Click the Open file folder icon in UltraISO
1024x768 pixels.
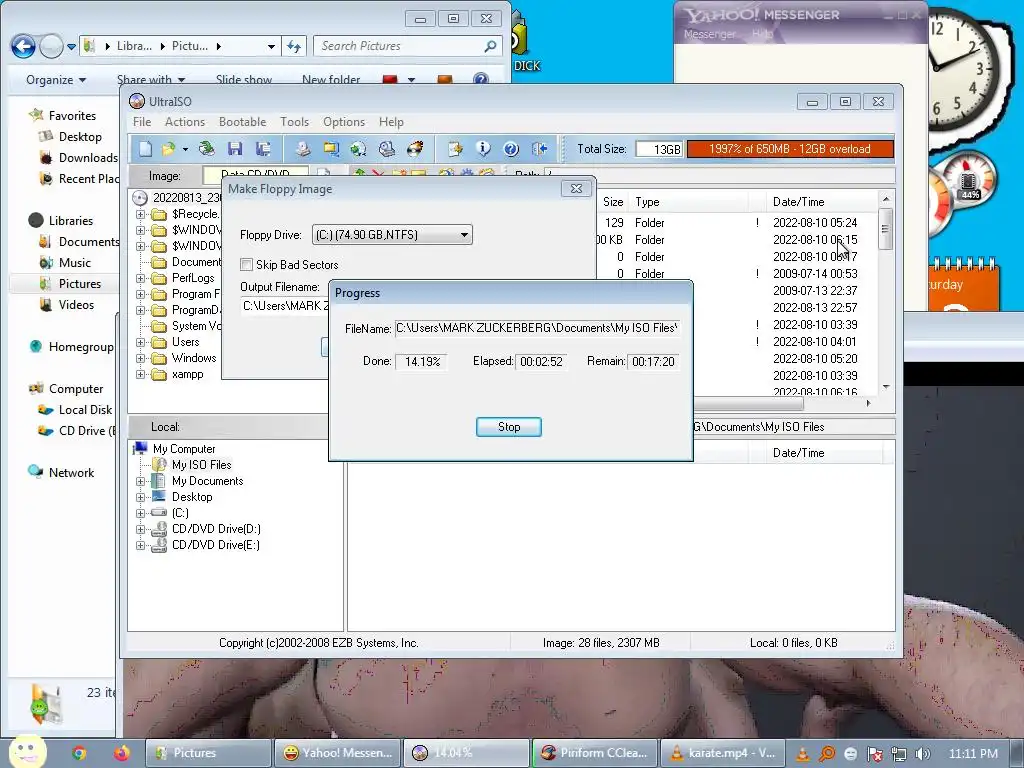pyautogui.click(x=168, y=149)
